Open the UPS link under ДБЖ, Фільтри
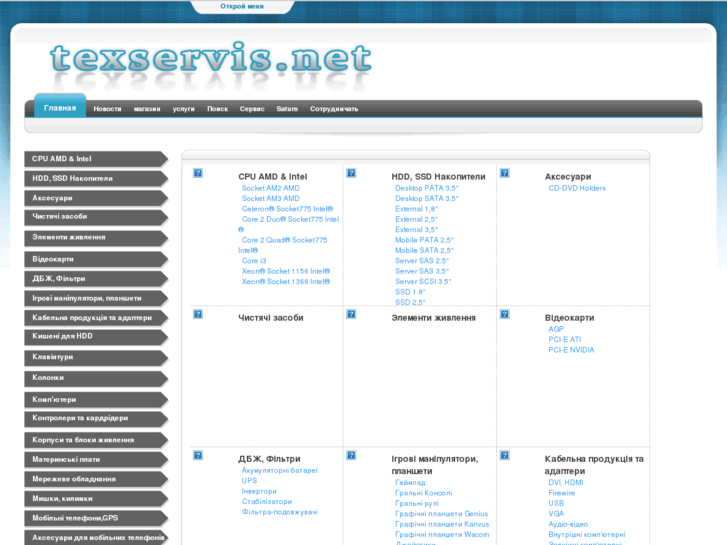The height and width of the screenshot is (545, 727). (249, 481)
